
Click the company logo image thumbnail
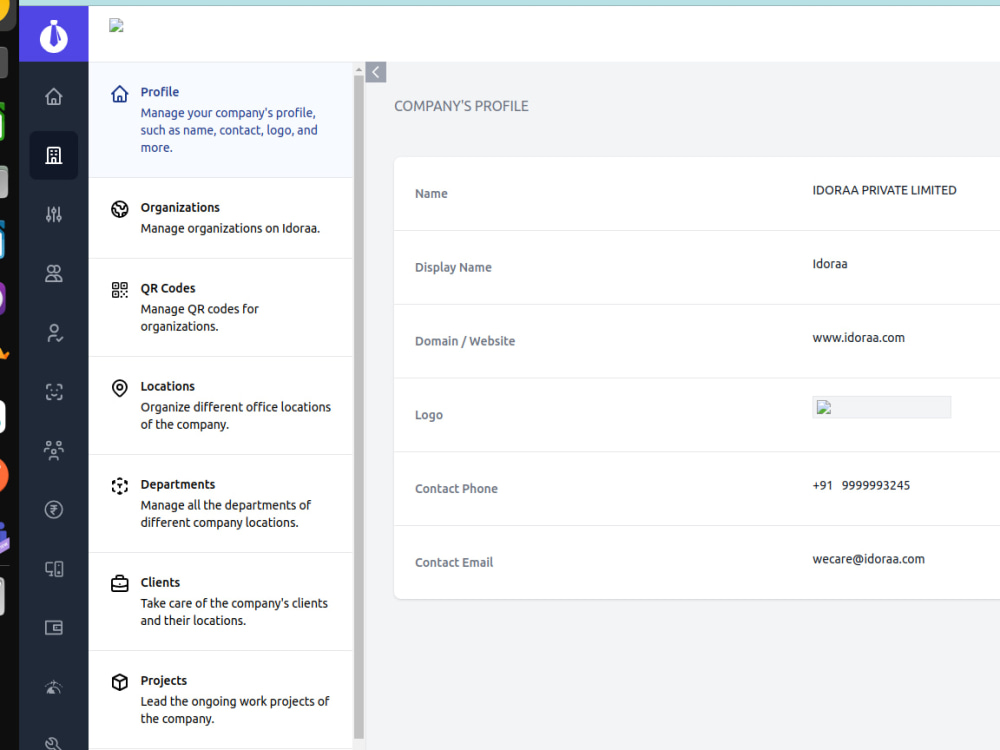881,408
